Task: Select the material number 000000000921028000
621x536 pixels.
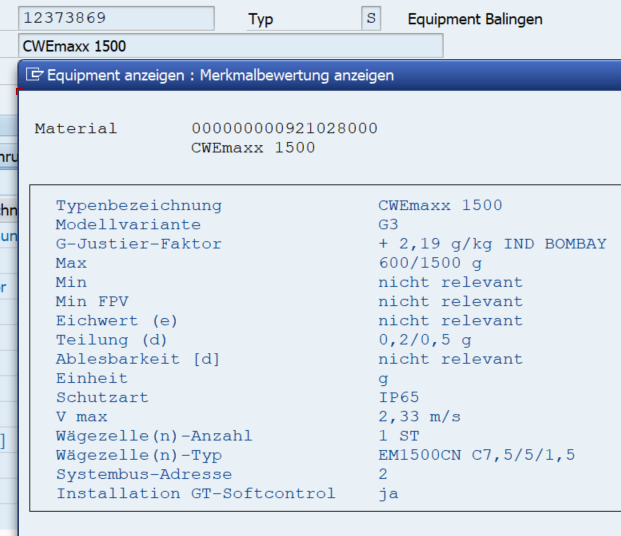Action: tap(284, 129)
